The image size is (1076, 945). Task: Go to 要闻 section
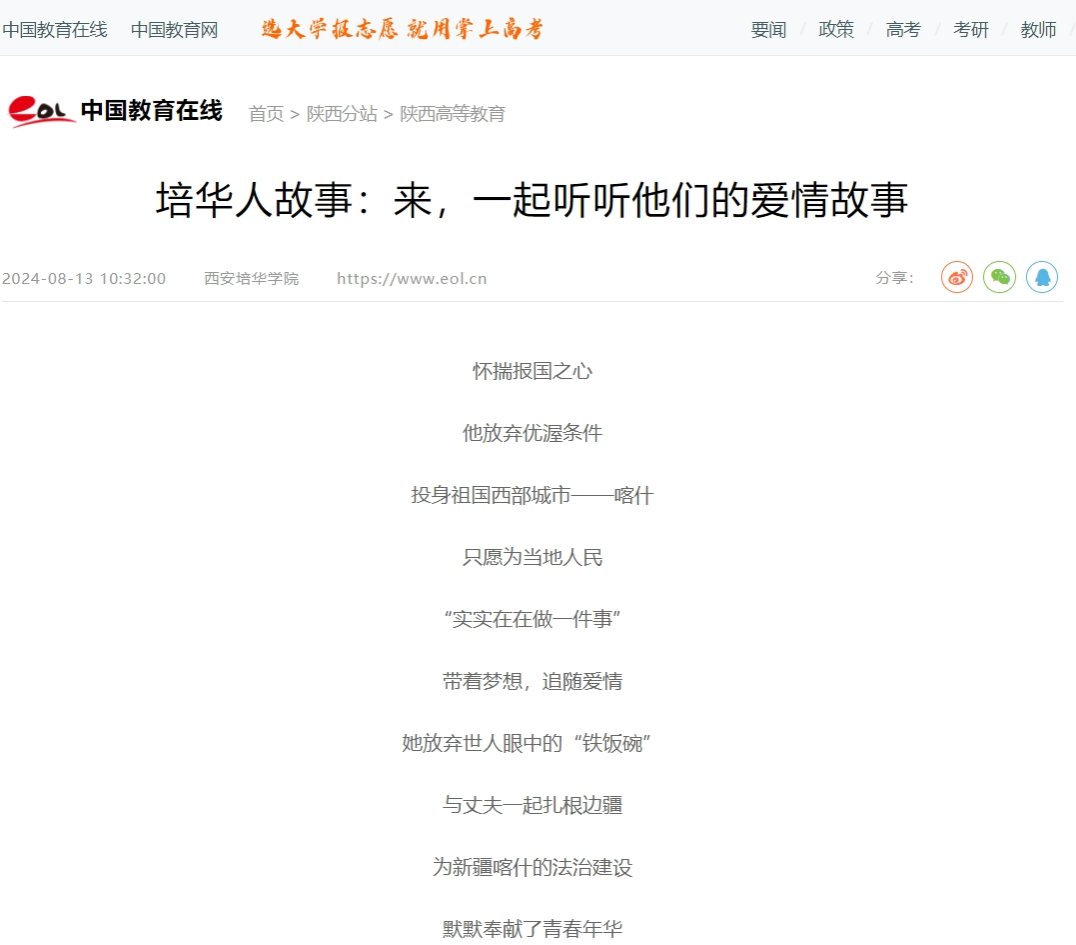[768, 29]
